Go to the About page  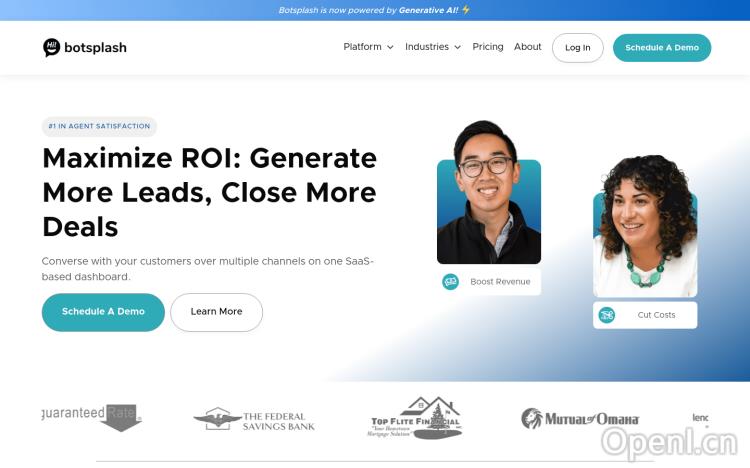[528, 47]
